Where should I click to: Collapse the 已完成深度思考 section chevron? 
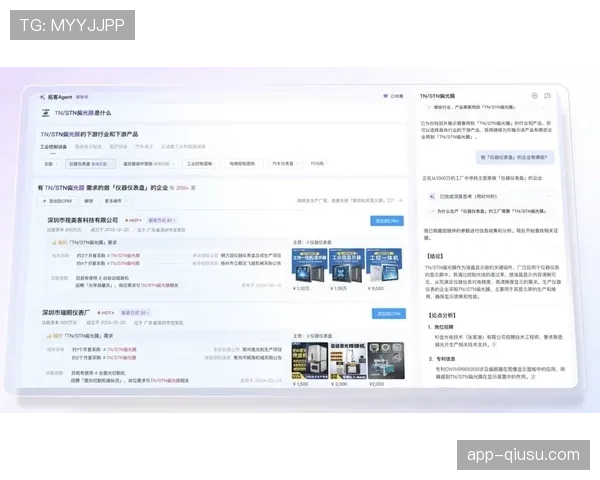[549, 196]
